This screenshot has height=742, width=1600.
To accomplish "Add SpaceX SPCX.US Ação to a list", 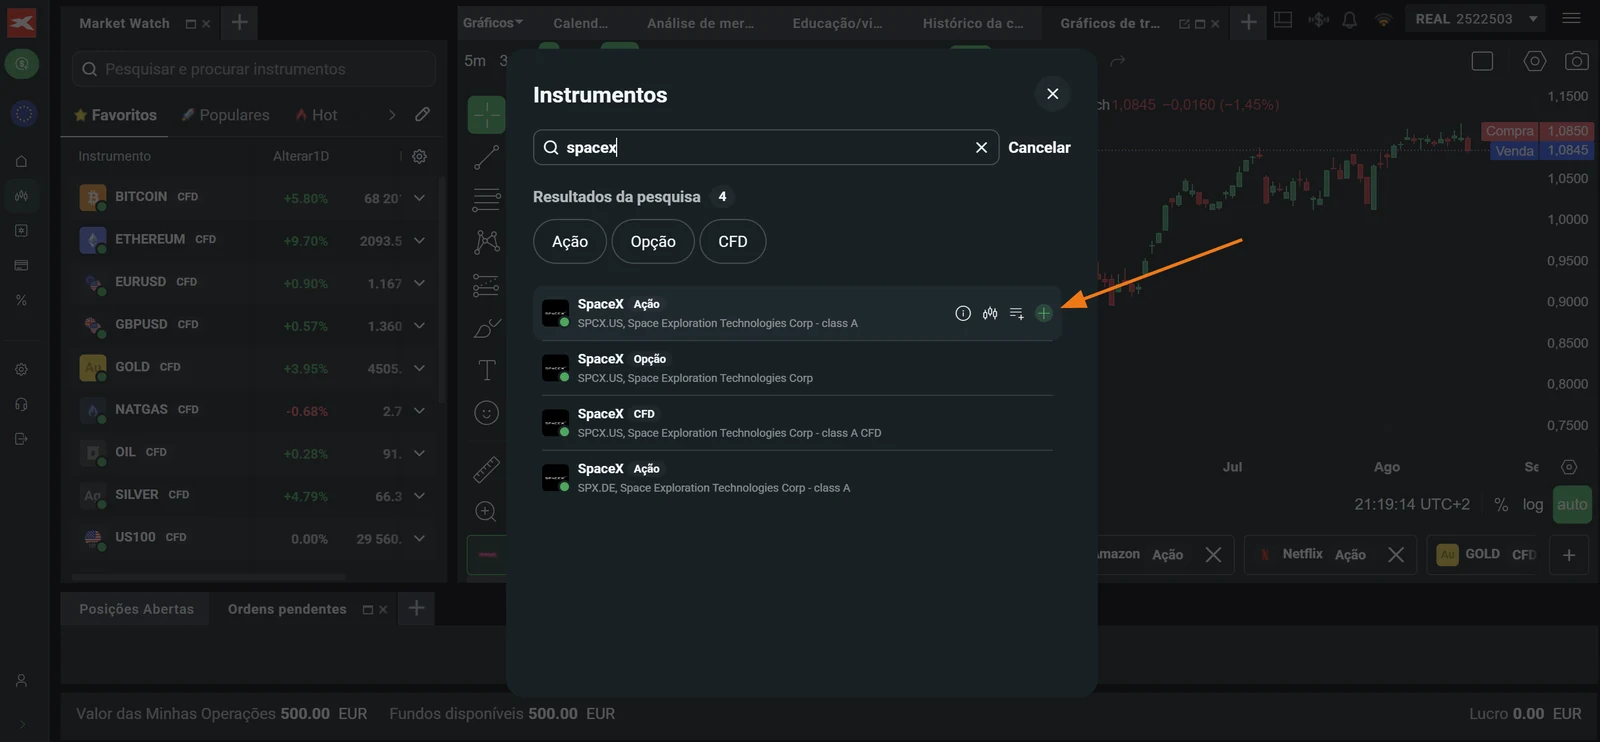I will [x=1016, y=313].
